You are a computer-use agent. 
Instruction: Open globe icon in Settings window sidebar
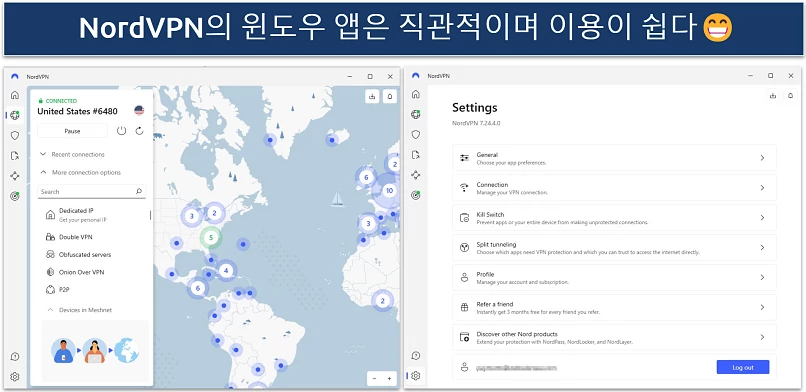coord(416,115)
